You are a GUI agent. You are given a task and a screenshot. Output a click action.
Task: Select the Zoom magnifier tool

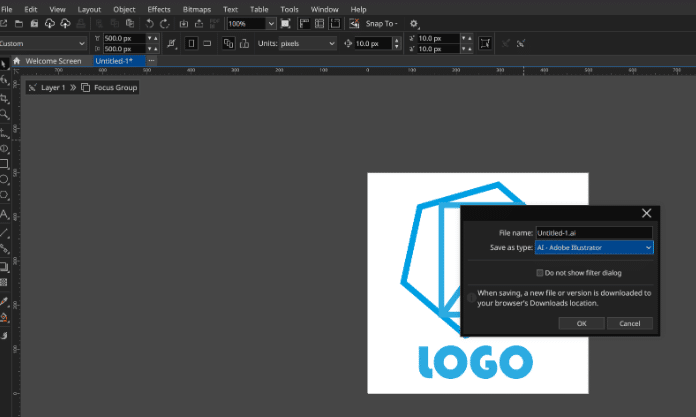[4, 114]
